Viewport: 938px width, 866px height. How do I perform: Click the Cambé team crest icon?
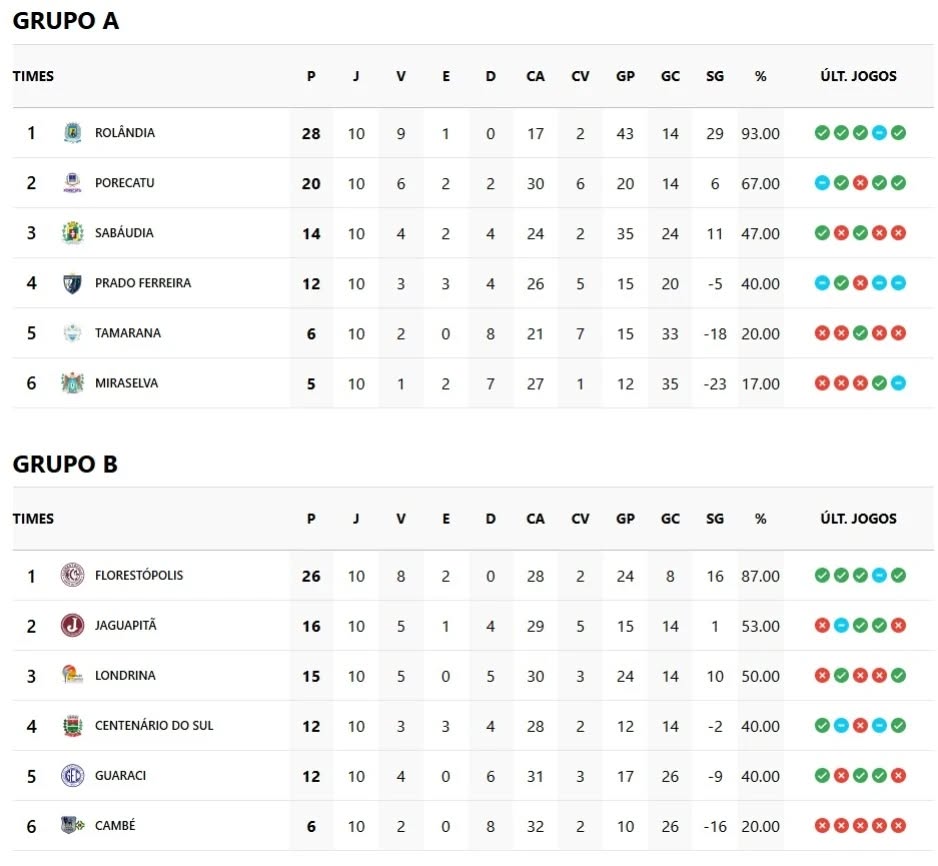72,826
